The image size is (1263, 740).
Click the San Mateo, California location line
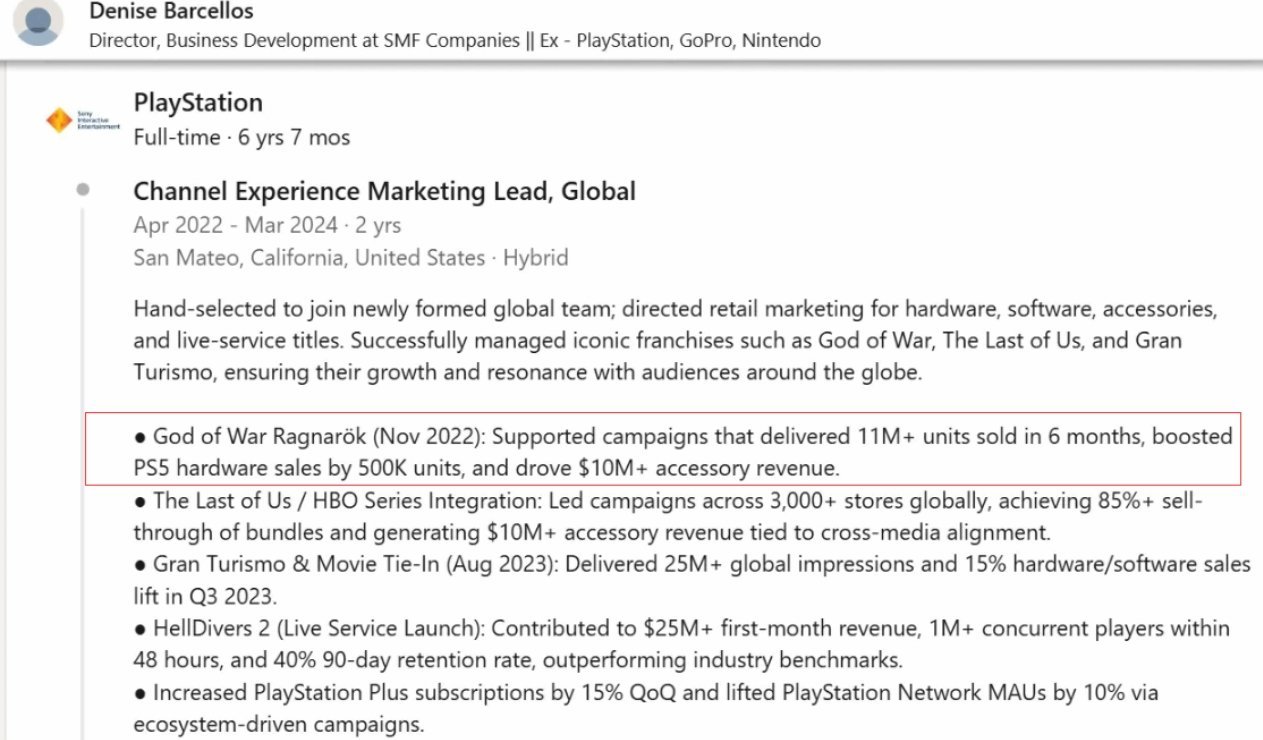tap(309, 258)
